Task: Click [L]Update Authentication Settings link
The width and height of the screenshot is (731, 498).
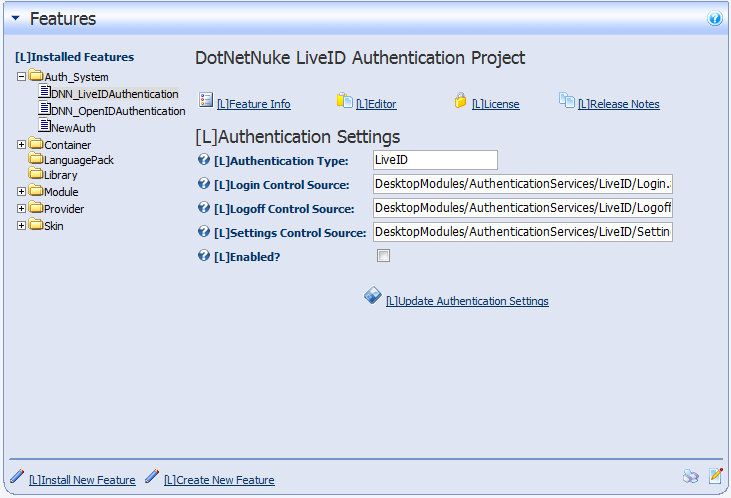Action: click(x=467, y=301)
